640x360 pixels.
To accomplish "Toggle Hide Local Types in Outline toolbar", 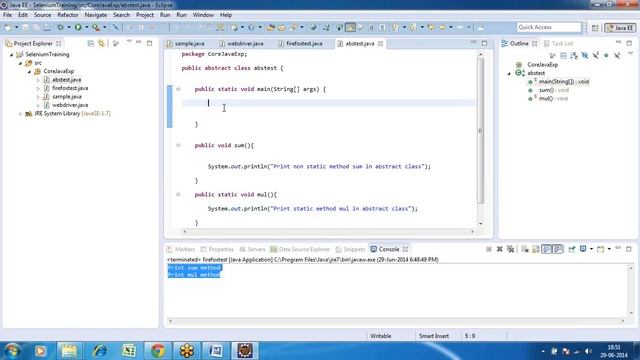I will [617, 56].
